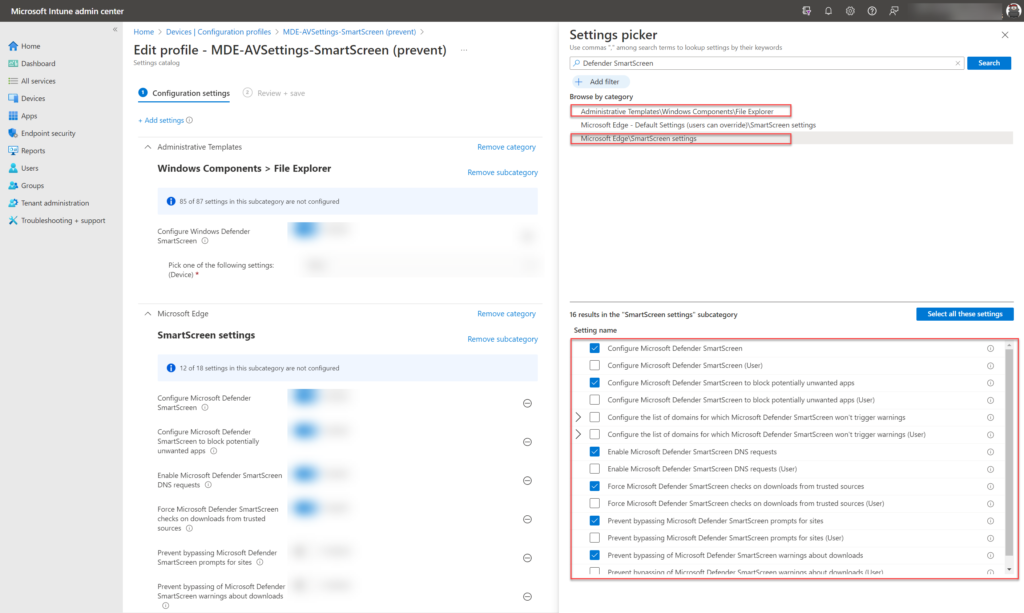Expand list of domains SmartScreen won't trigger warnings
Screen dimensions: 1024x613
(x=578, y=417)
